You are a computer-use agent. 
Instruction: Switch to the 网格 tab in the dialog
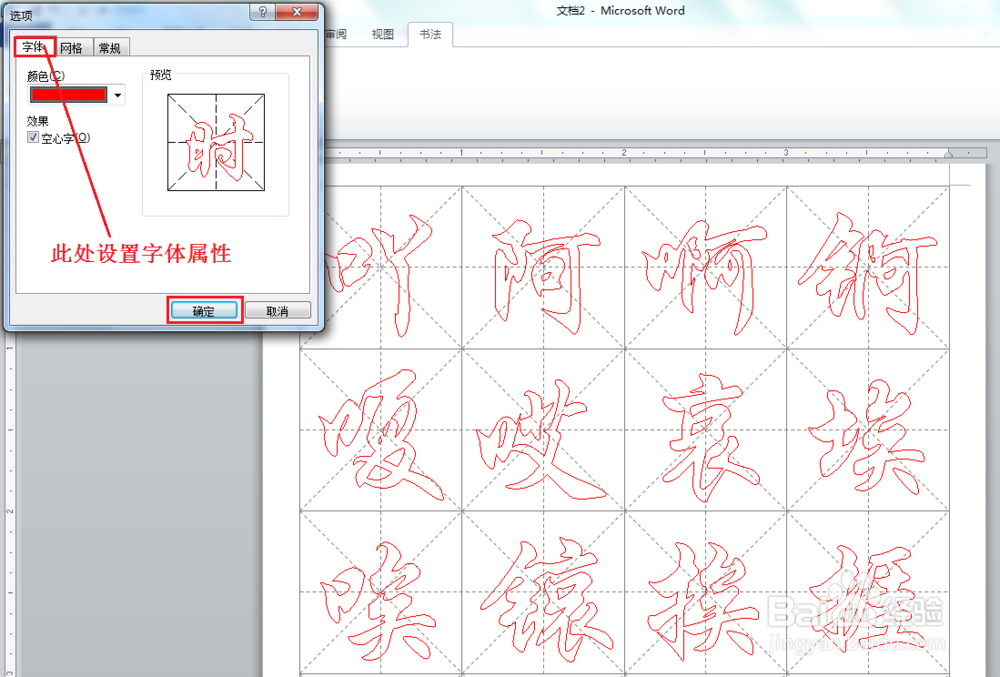point(70,47)
